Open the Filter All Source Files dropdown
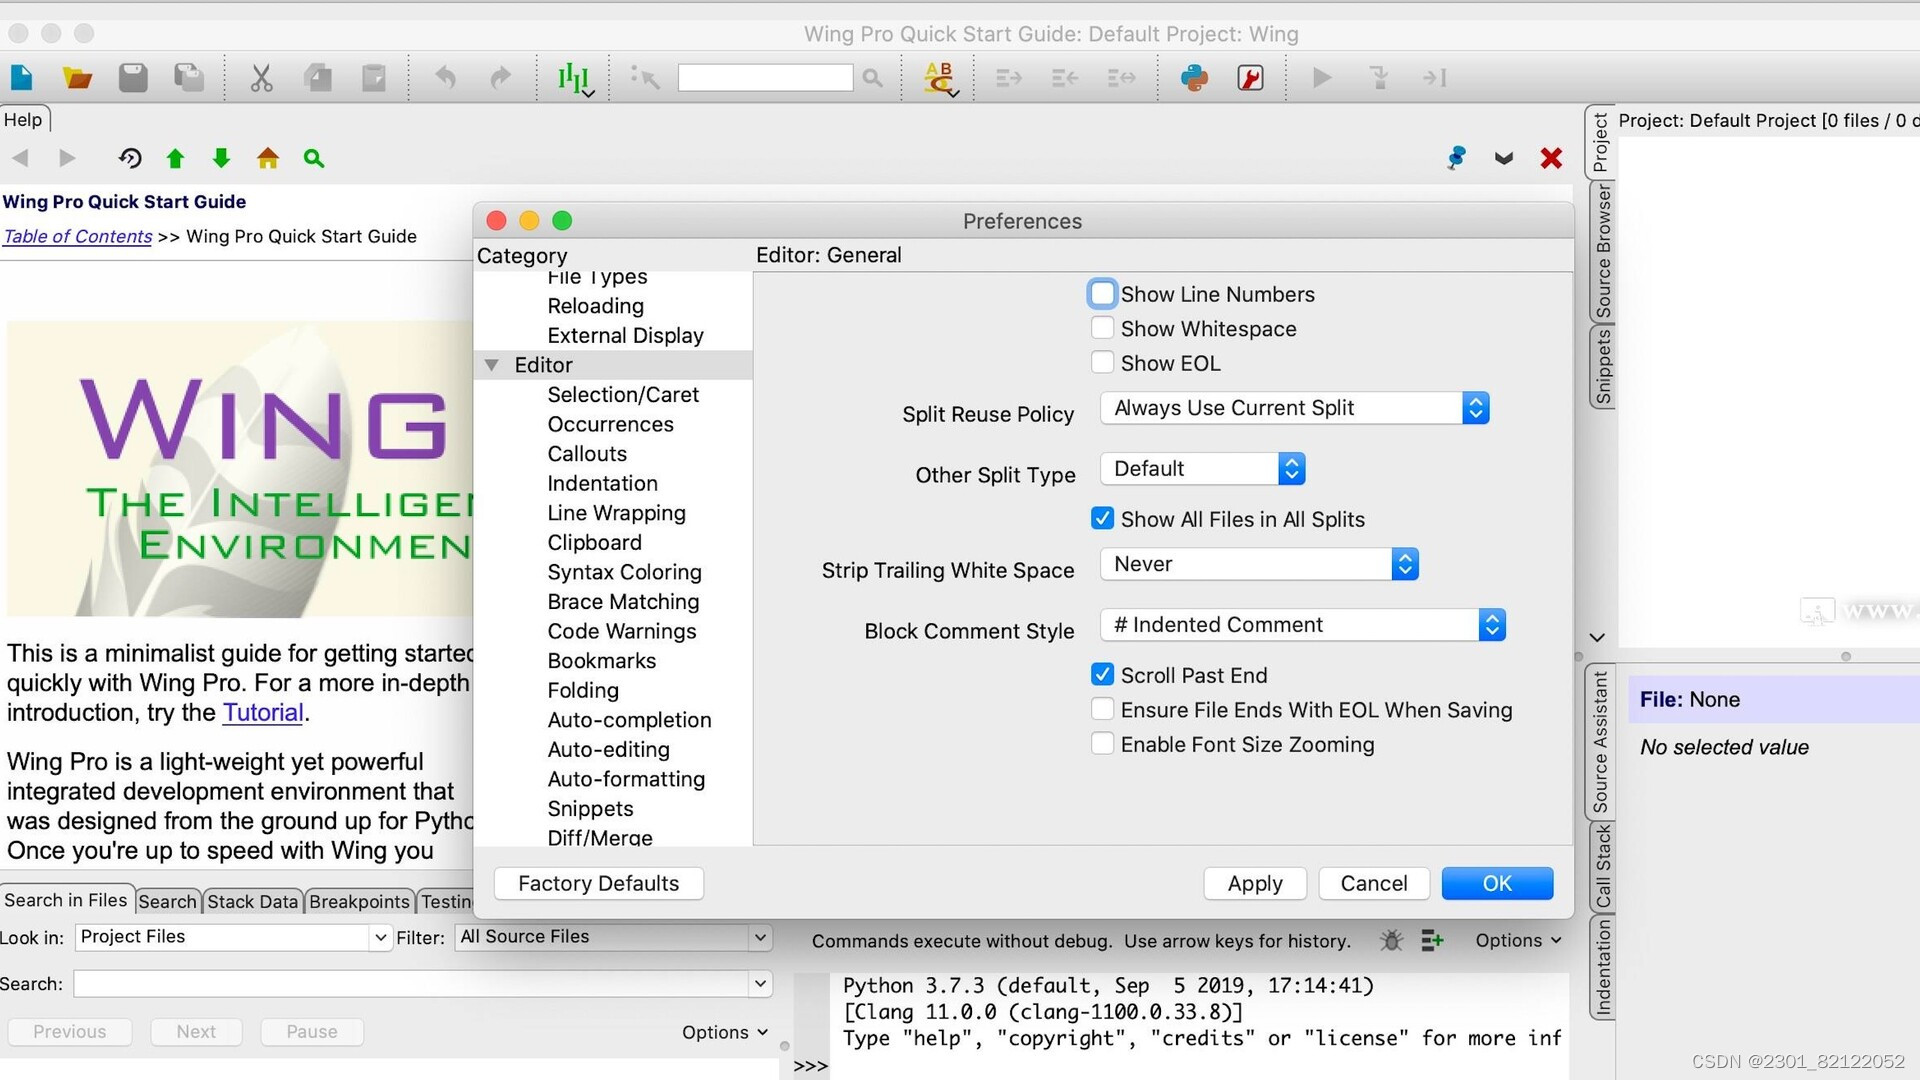This screenshot has height=1080, width=1920. 614,937
